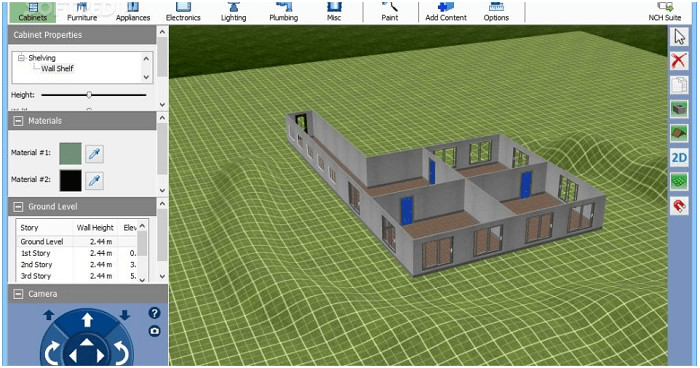Image resolution: width=700 pixels, height=368 pixels.
Task: Collapse the Shelving tree node
Action: tap(21, 58)
